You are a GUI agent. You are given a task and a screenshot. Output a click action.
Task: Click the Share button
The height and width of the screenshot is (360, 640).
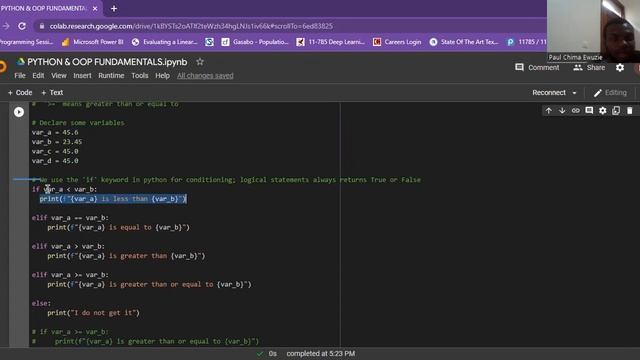589,68
